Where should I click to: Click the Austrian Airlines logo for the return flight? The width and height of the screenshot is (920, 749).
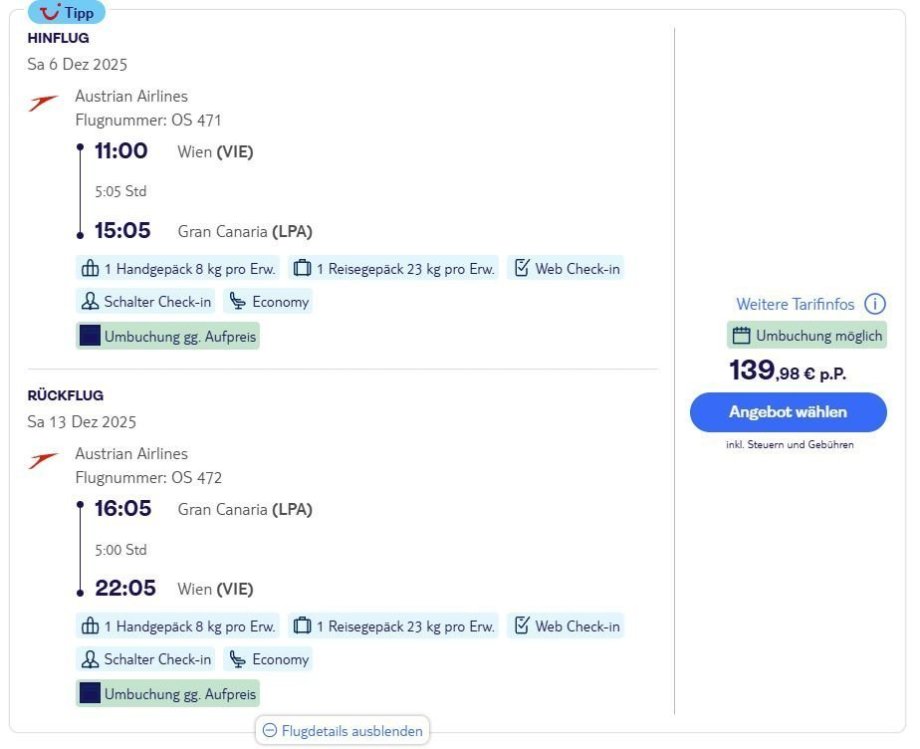click(x=43, y=460)
